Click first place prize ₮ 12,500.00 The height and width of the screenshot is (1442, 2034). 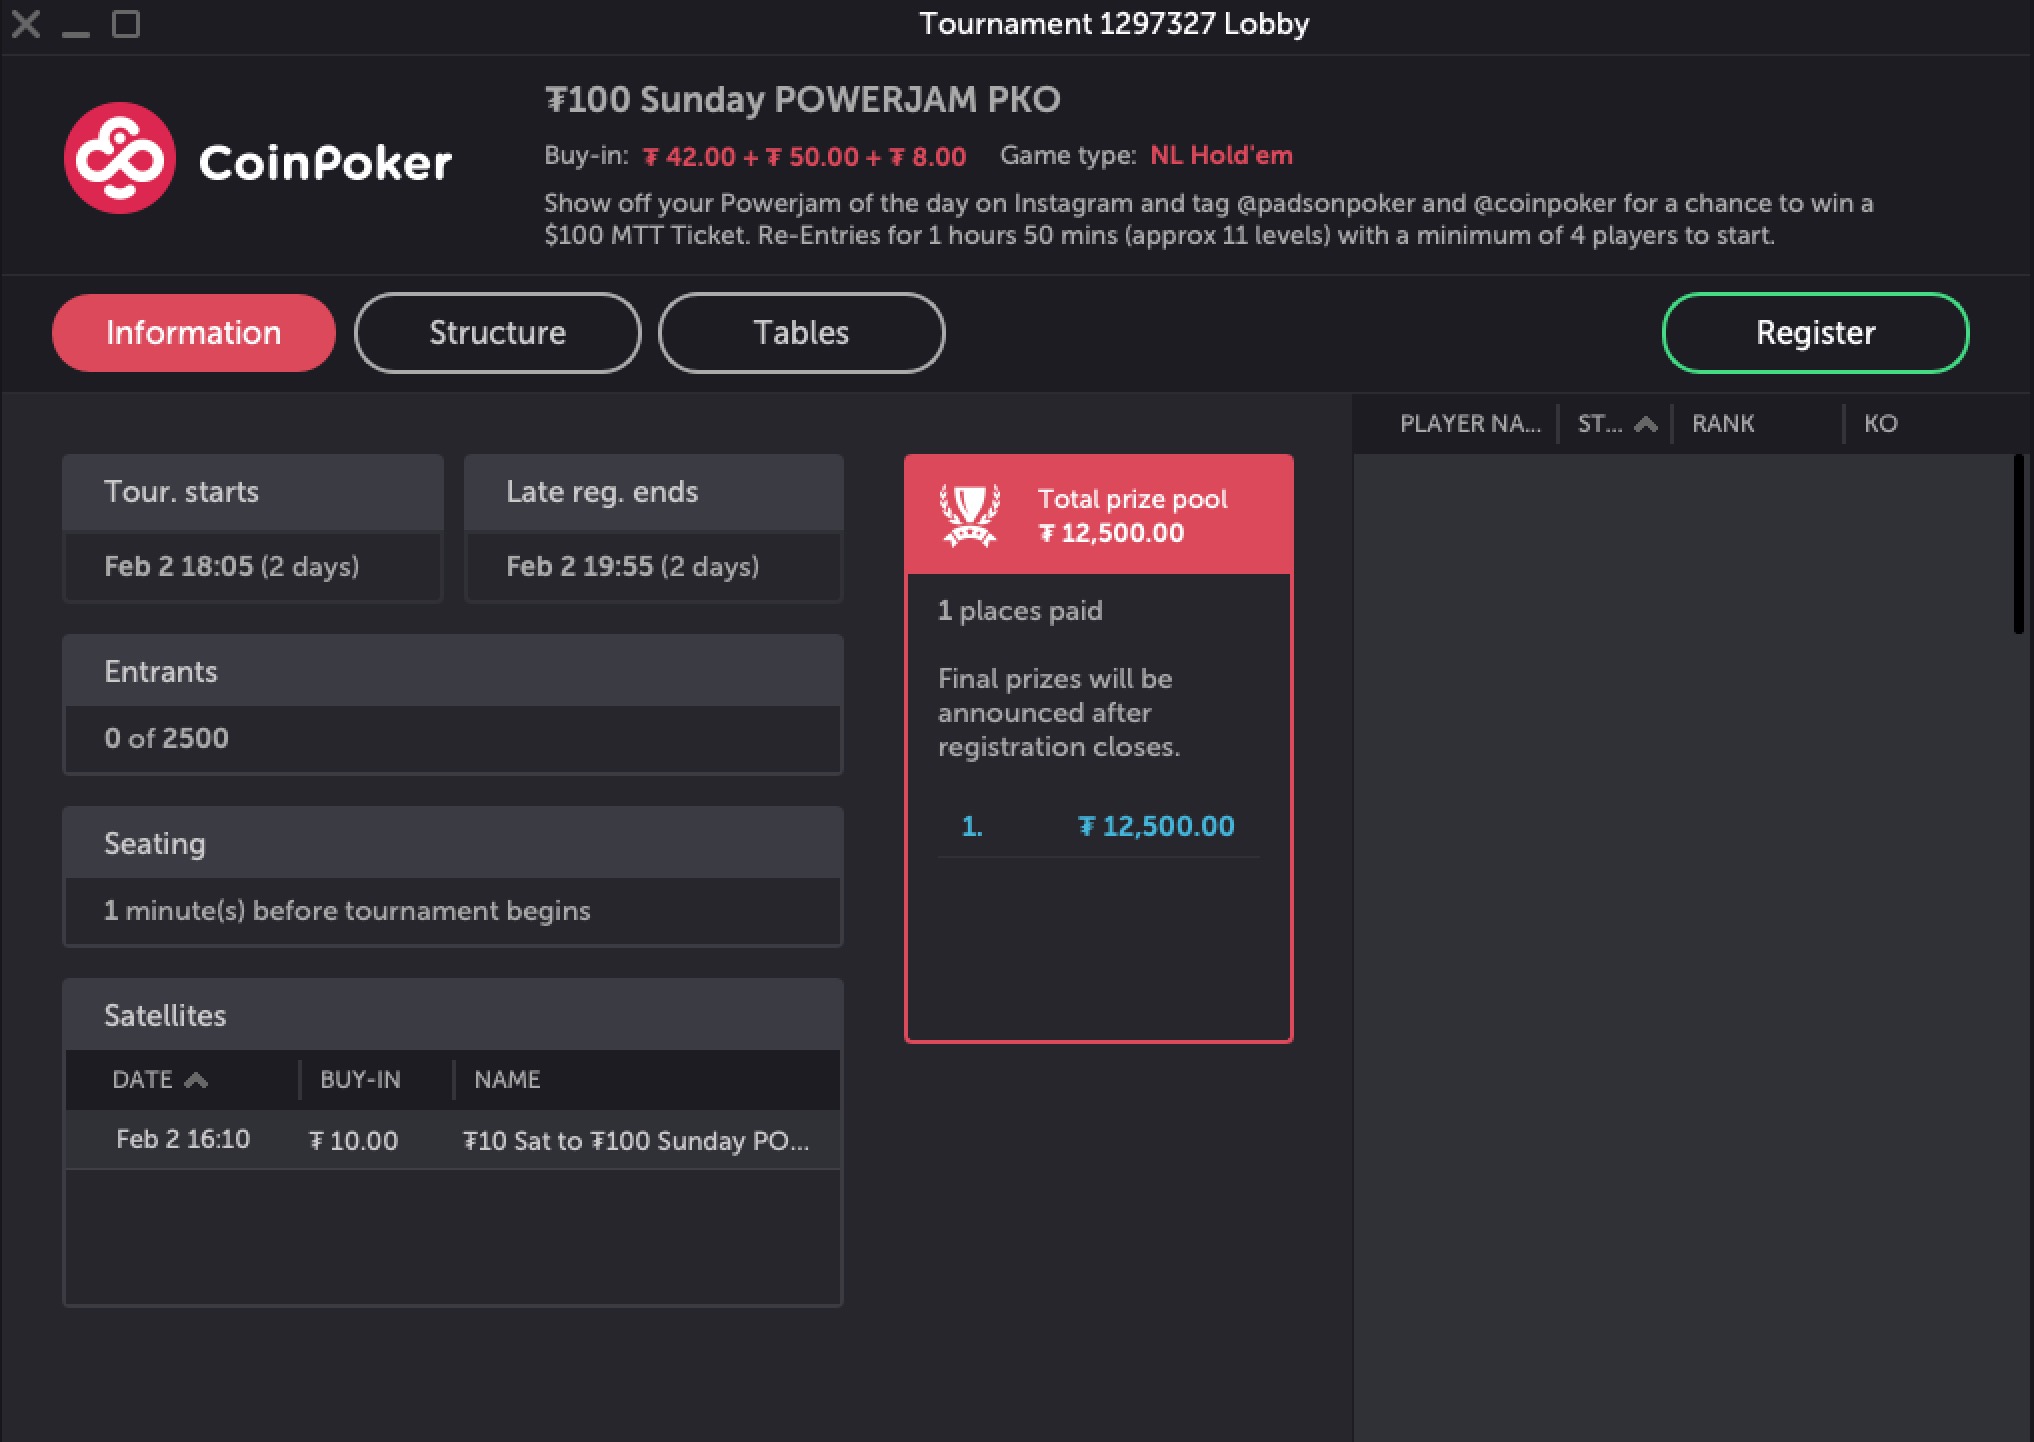[1156, 826]
